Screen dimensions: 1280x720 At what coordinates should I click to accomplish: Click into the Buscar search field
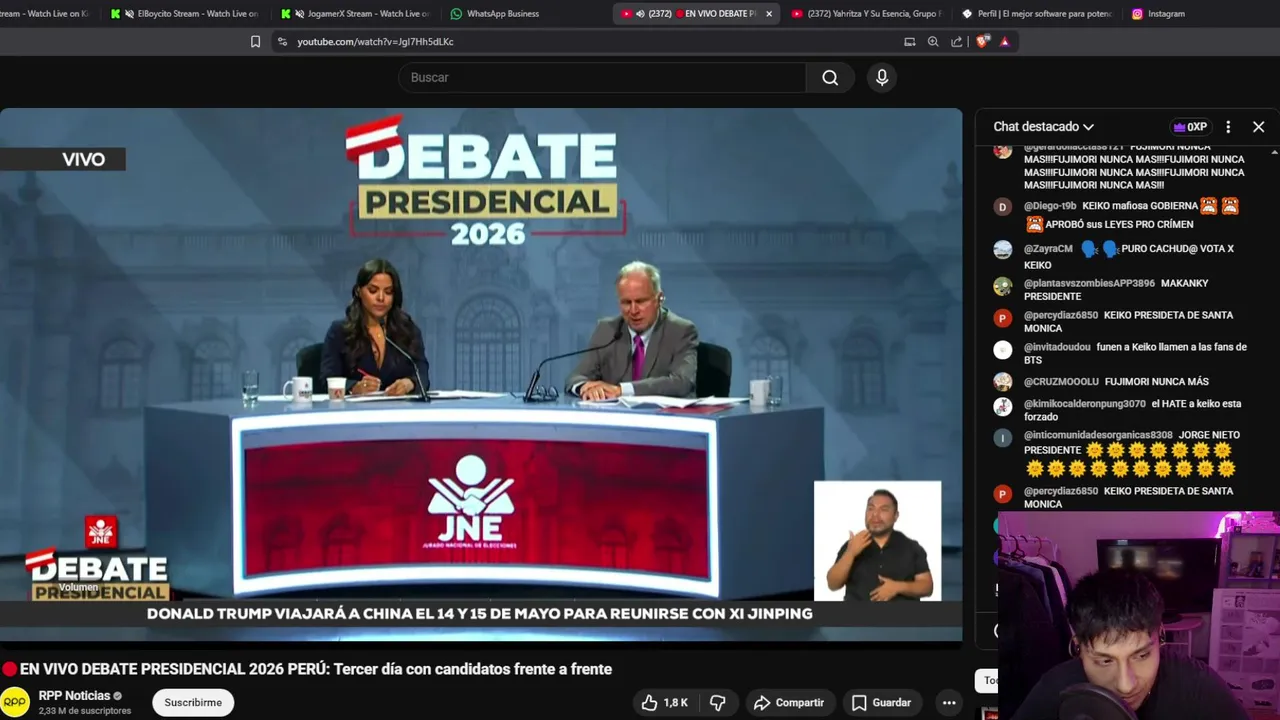[x=602, y=77]
